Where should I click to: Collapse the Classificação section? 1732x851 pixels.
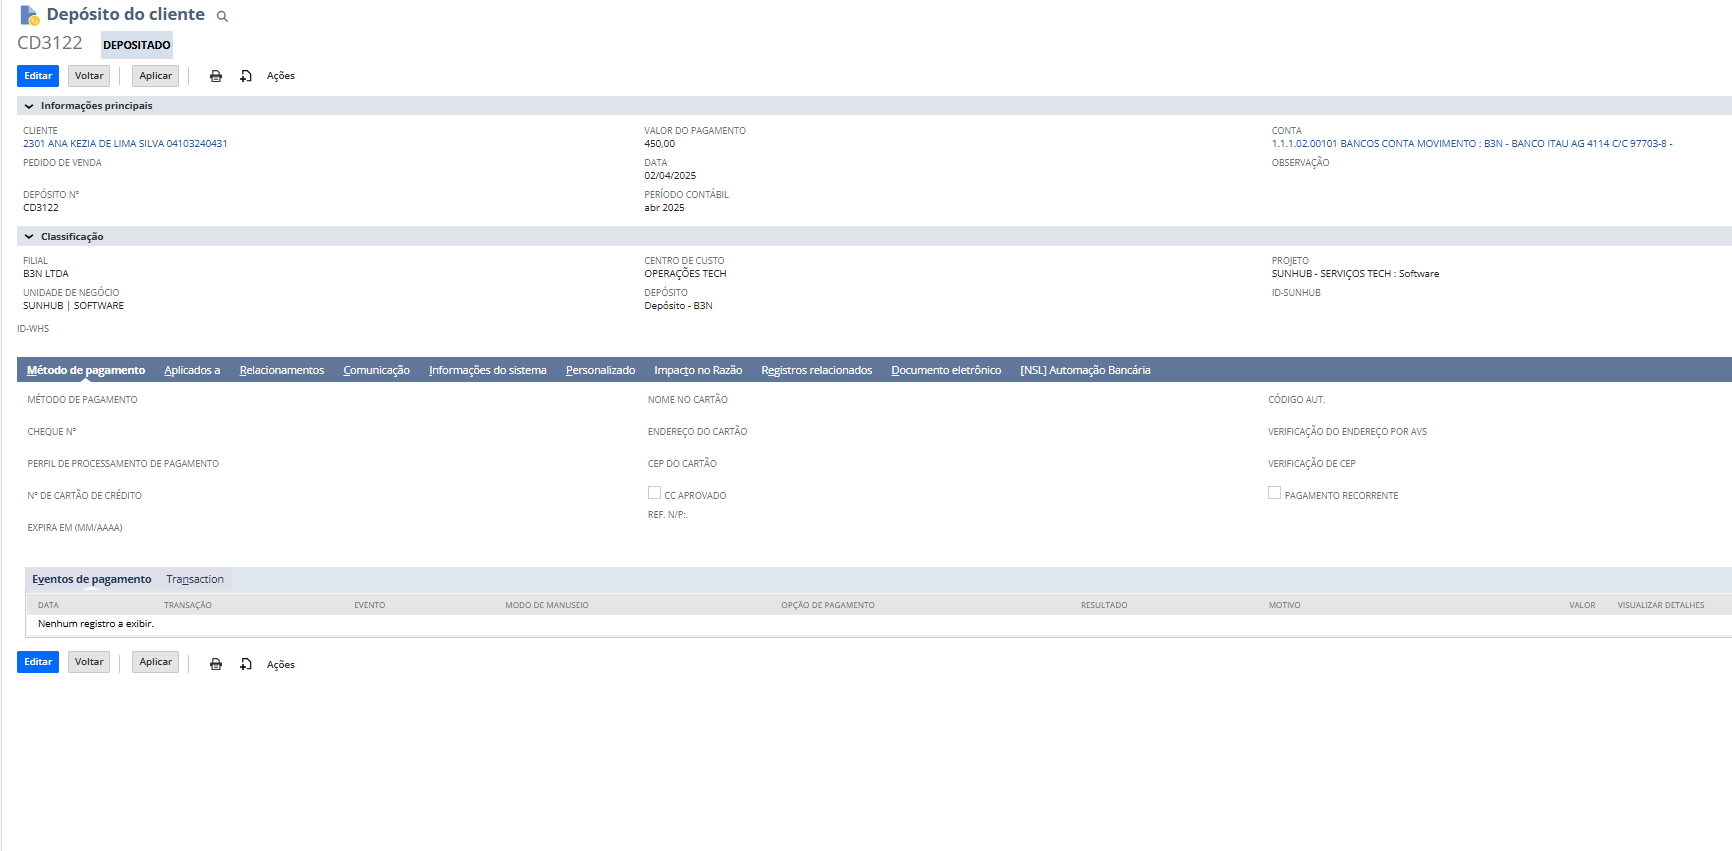[29, 237]
